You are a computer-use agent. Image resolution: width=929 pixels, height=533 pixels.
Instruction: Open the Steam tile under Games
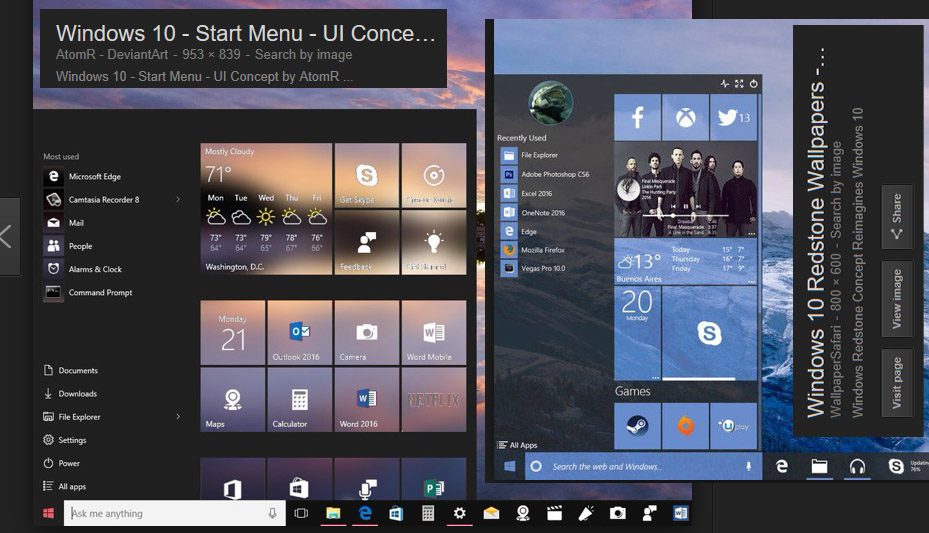point(638,426)
